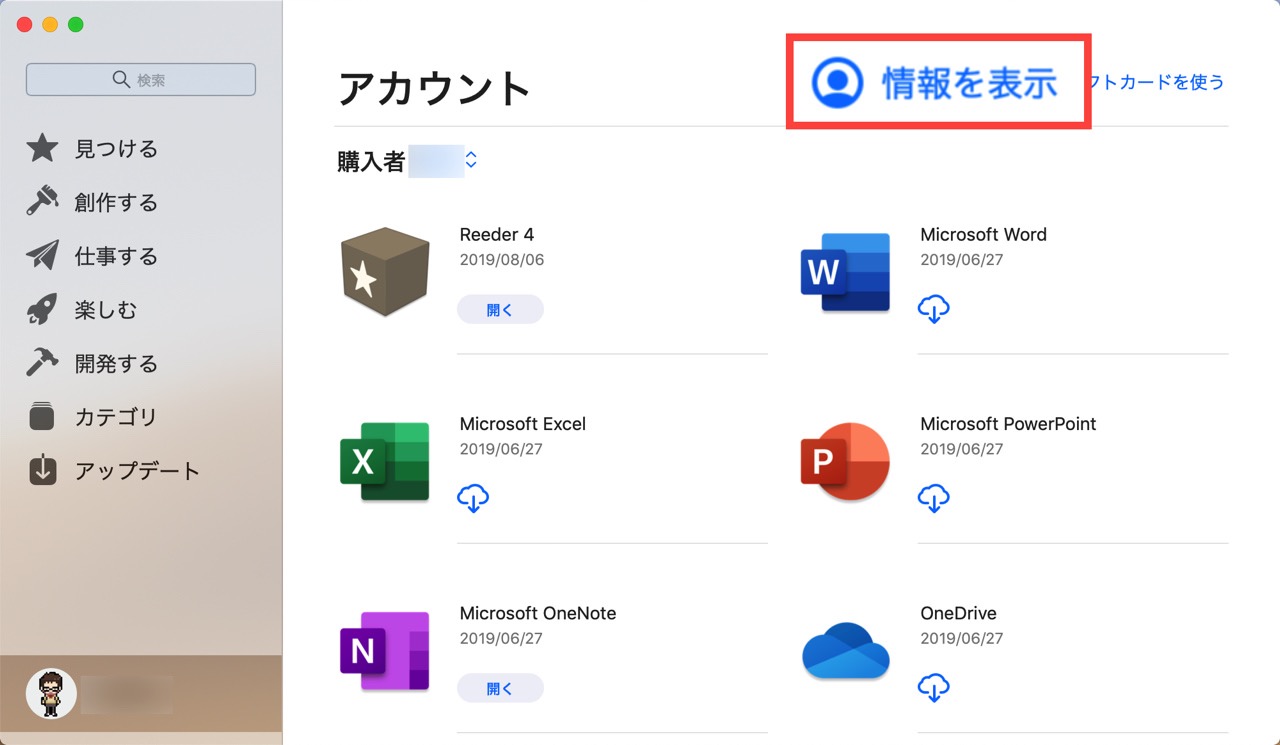Screen dimensions: 1280x745
Task: Go to 仕事する (Work) section
Action: coord(116,257)
